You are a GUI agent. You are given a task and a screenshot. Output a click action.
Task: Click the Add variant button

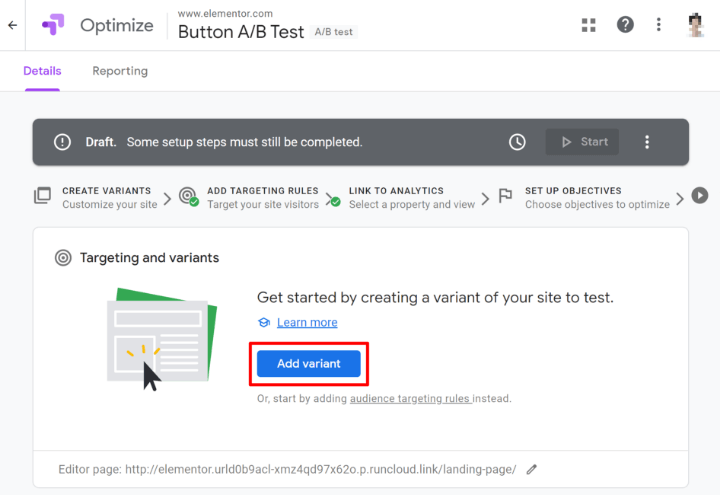tap(308, 364)
